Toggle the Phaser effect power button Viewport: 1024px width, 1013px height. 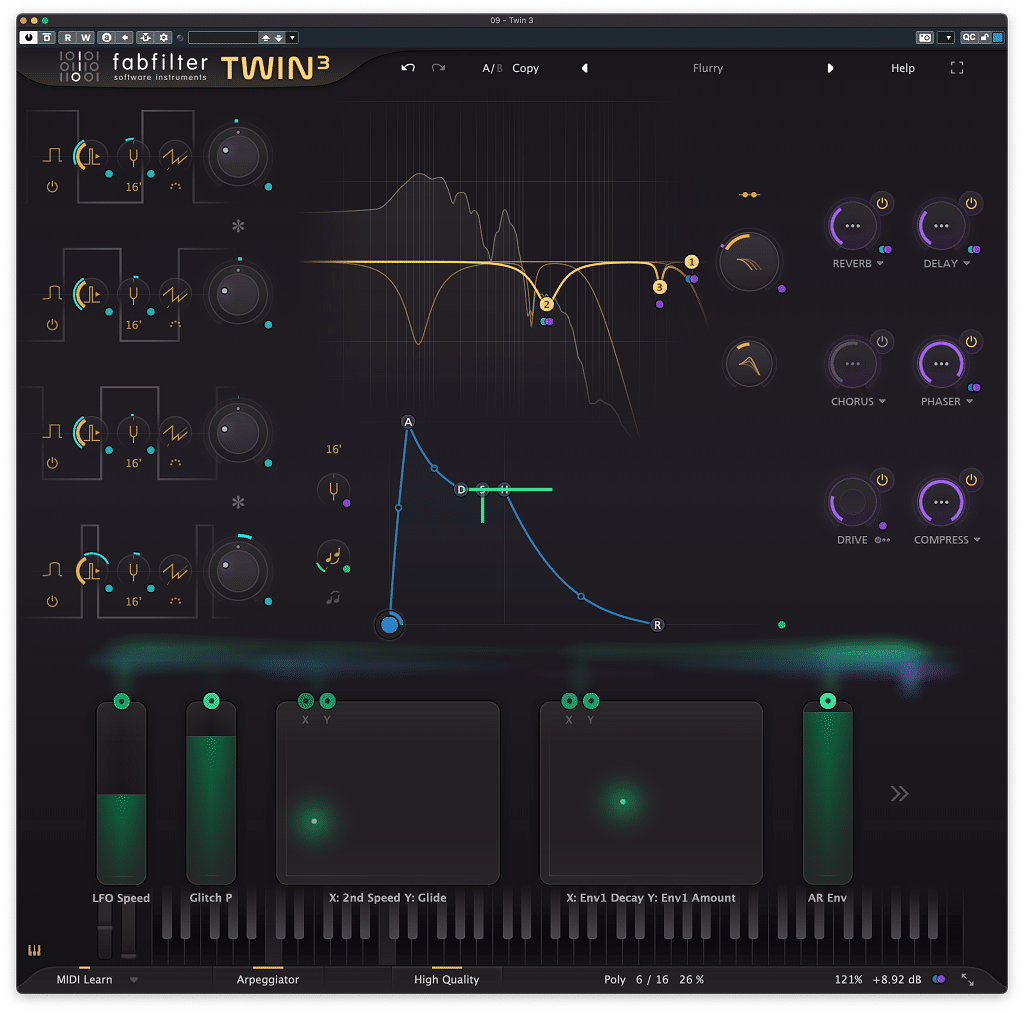pyautogui.click(x=971, y=342)
